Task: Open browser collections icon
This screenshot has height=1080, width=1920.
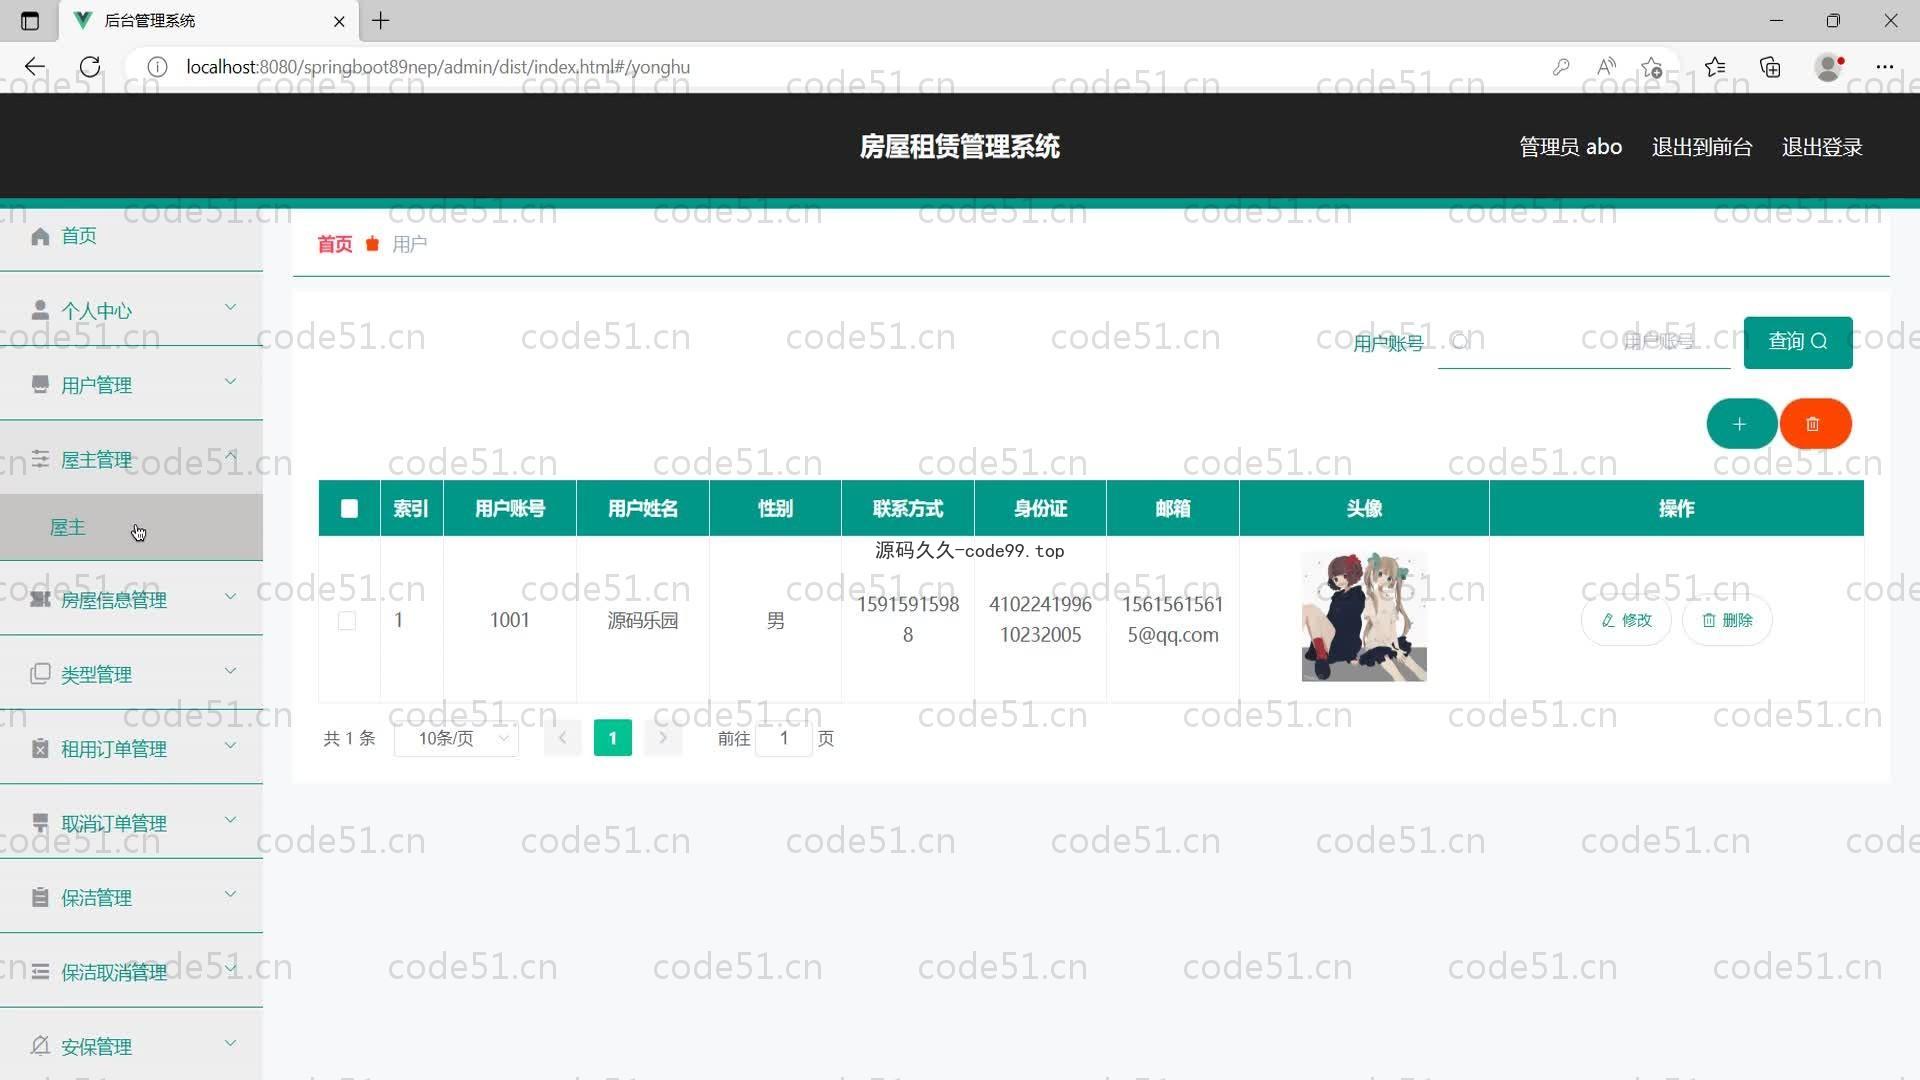Action: click(1770, 67)
